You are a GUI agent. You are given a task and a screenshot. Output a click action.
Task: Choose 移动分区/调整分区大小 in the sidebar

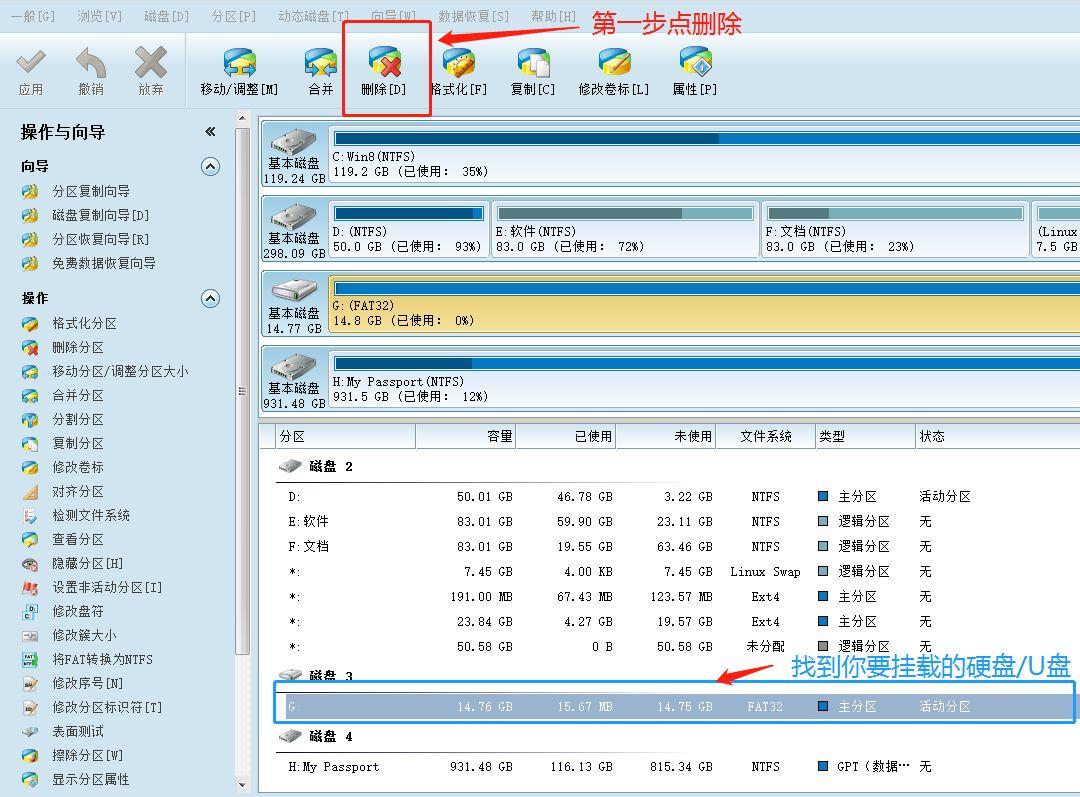120,371
